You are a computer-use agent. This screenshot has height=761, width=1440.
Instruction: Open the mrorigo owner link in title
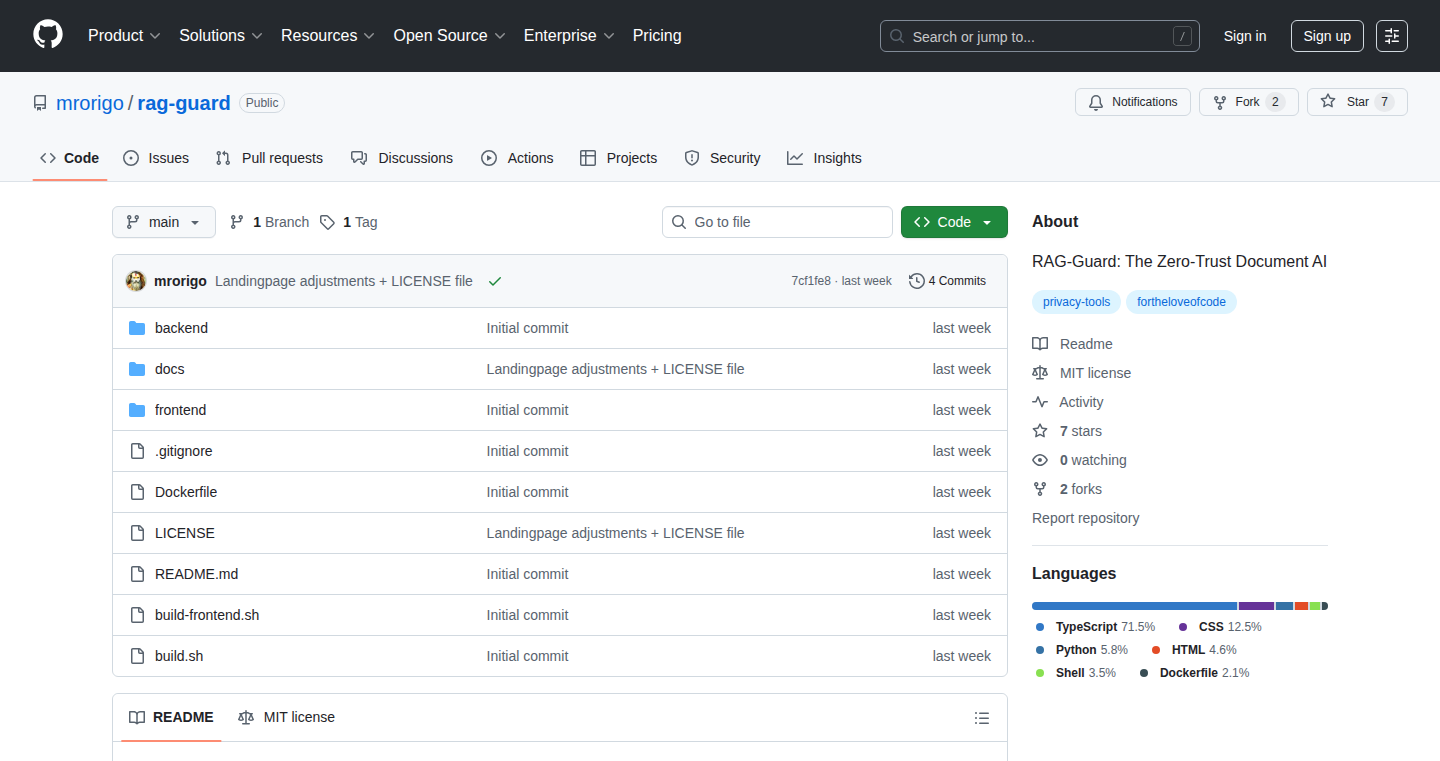90,103
